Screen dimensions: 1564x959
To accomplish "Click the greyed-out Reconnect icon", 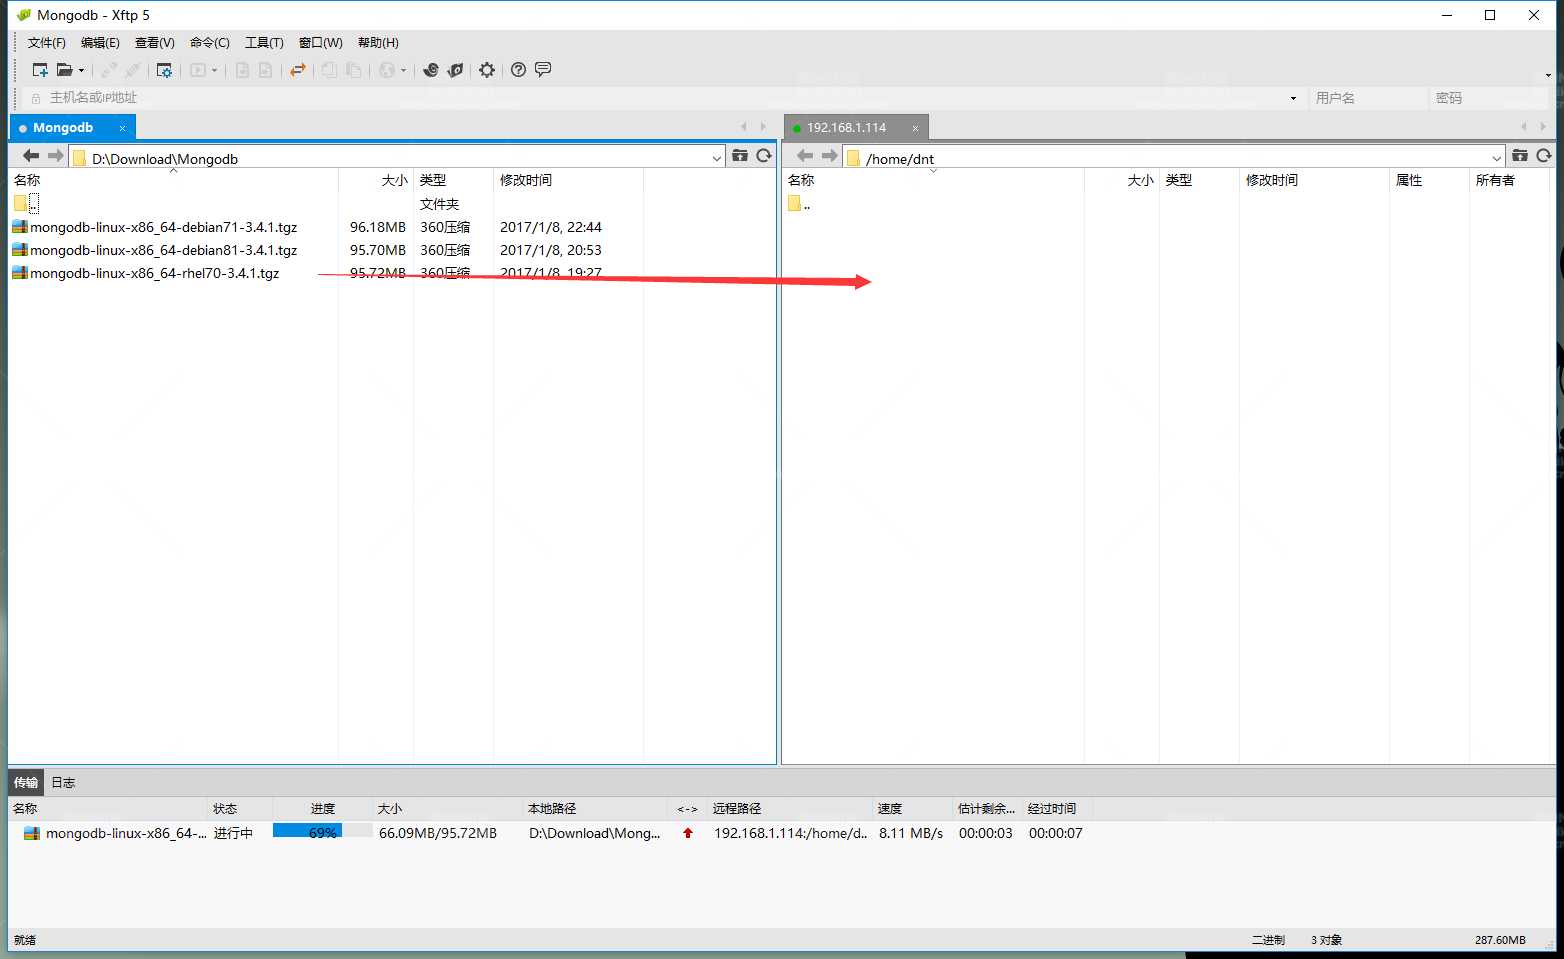I will coord(109,70).
